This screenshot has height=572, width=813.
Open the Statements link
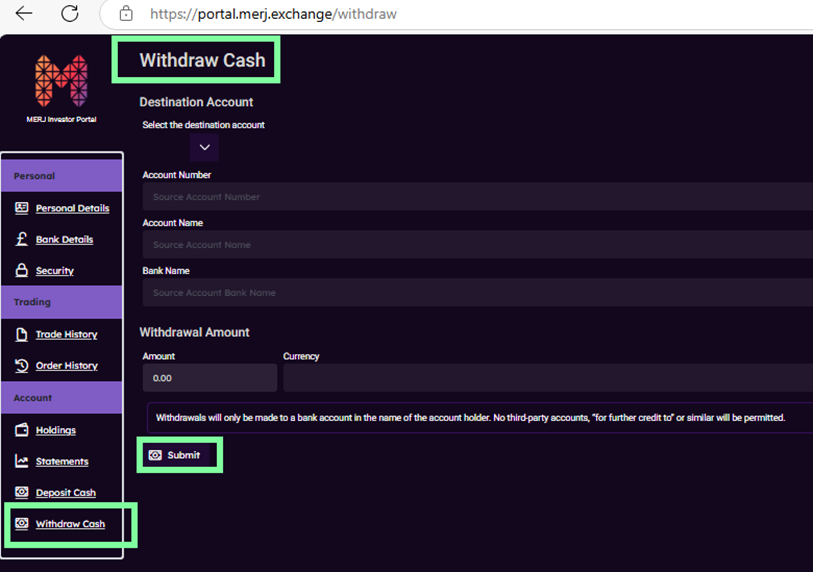pyautogui.click(x=62, y=461)
